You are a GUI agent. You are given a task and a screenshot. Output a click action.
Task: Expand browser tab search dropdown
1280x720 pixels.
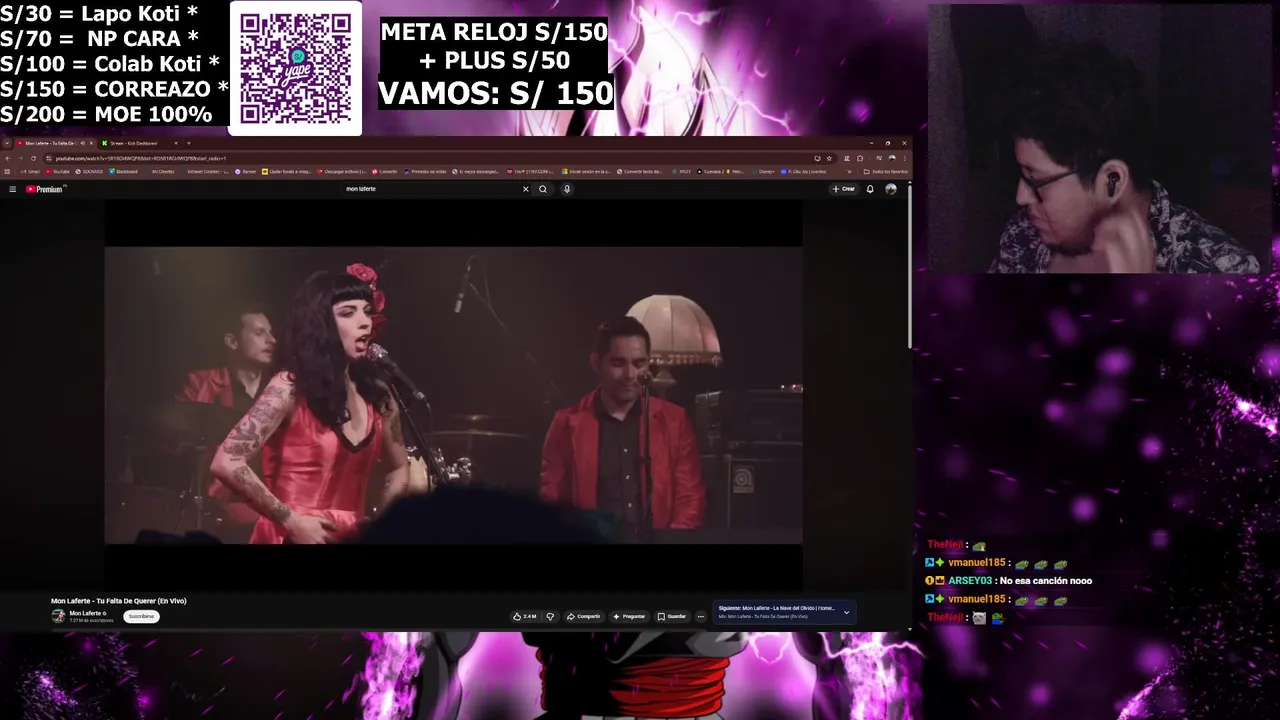pos(7,143)
